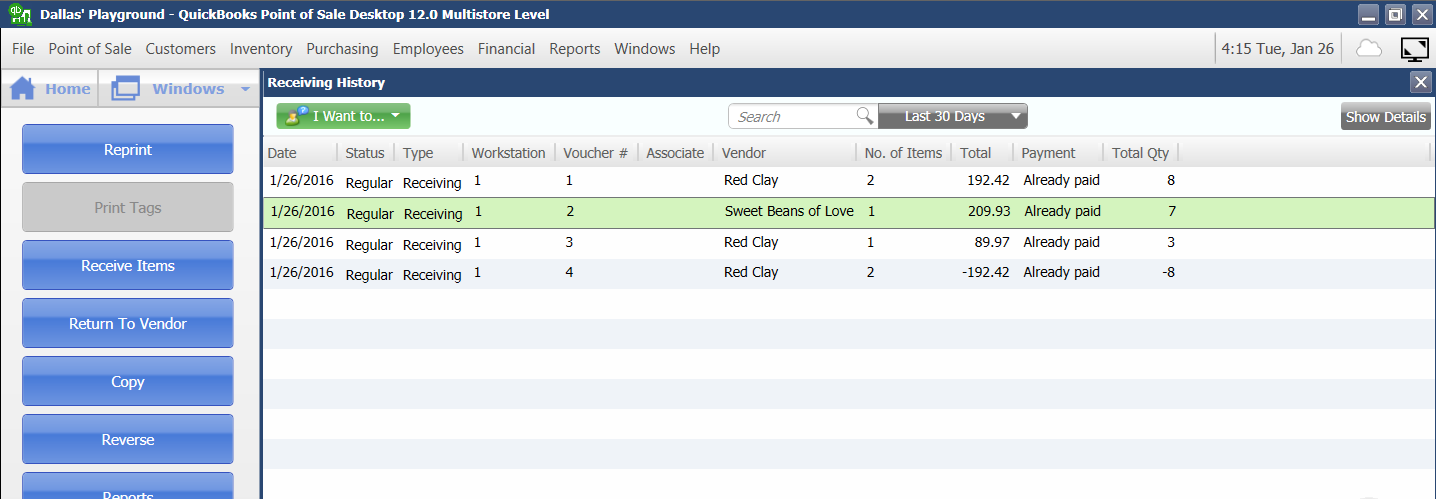Click the Print Tags button

pyautogui.click(x=128, y=207)
